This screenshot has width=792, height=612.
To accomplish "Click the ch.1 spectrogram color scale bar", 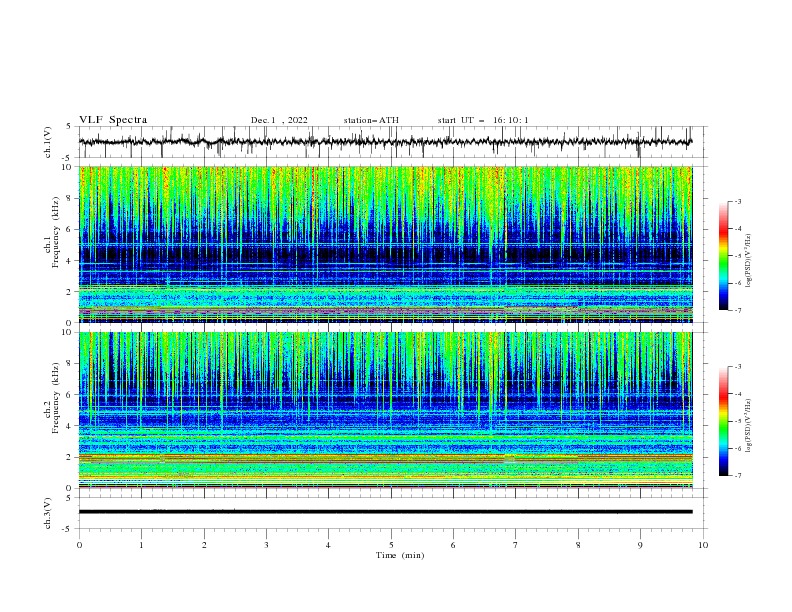I will [x=724, y=255].
